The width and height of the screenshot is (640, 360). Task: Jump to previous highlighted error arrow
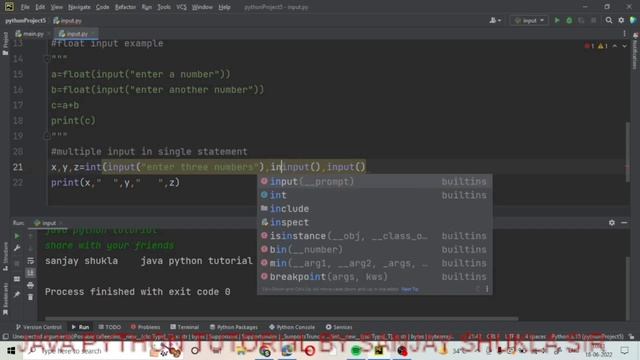(x=615, y=46)
